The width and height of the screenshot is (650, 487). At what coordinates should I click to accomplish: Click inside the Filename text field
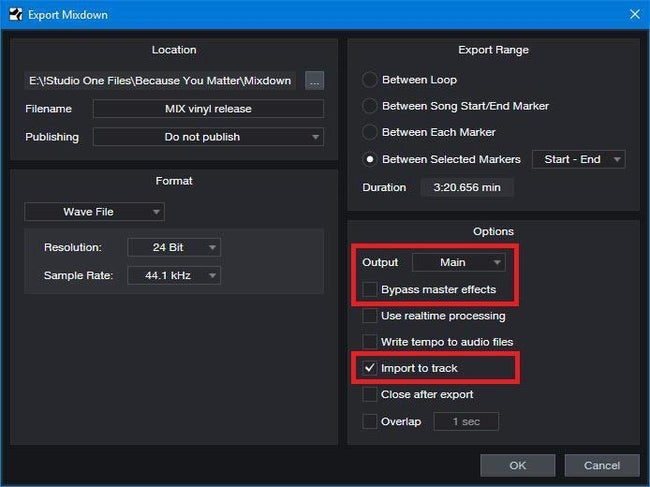coord(208,109)
